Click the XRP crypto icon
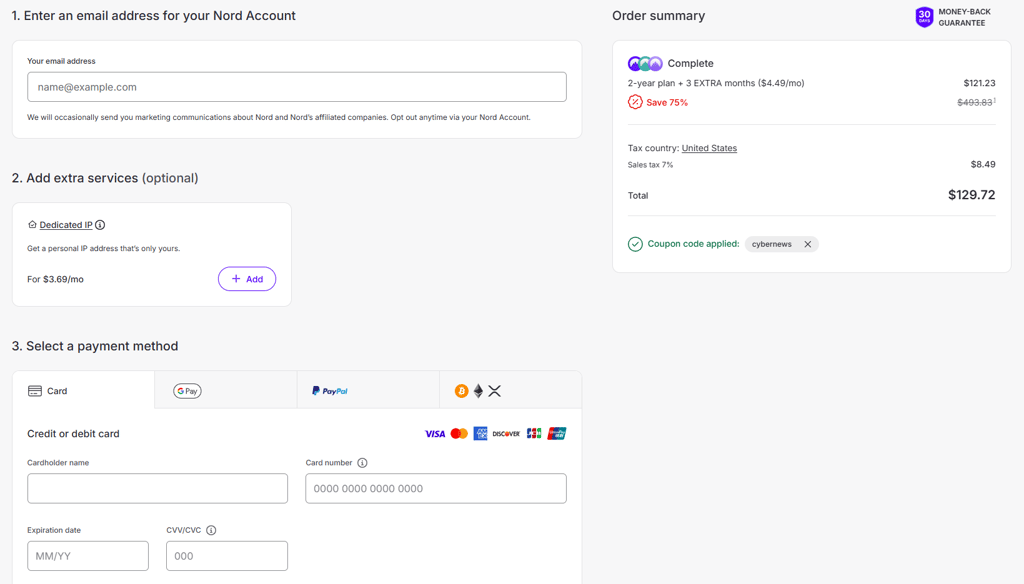This screenshot has height=584, width=1024. tap(494, 391)
